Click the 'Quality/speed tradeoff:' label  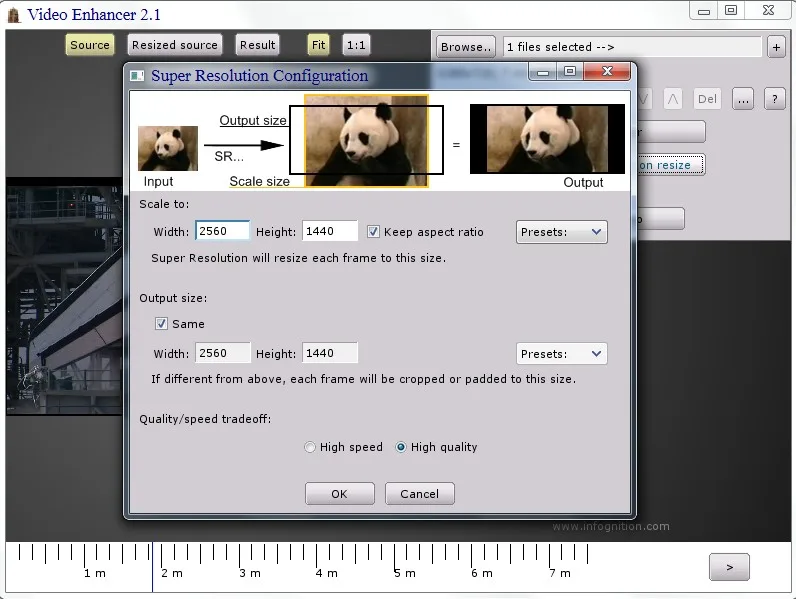(205, 419)
